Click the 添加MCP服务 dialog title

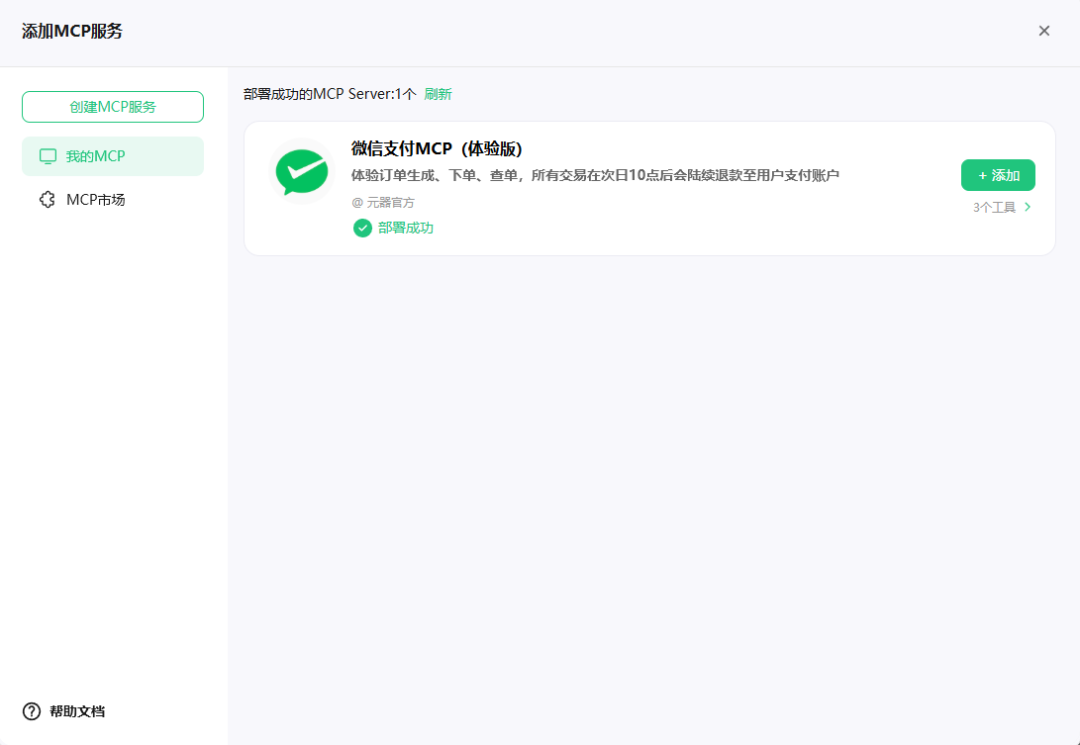72,32
